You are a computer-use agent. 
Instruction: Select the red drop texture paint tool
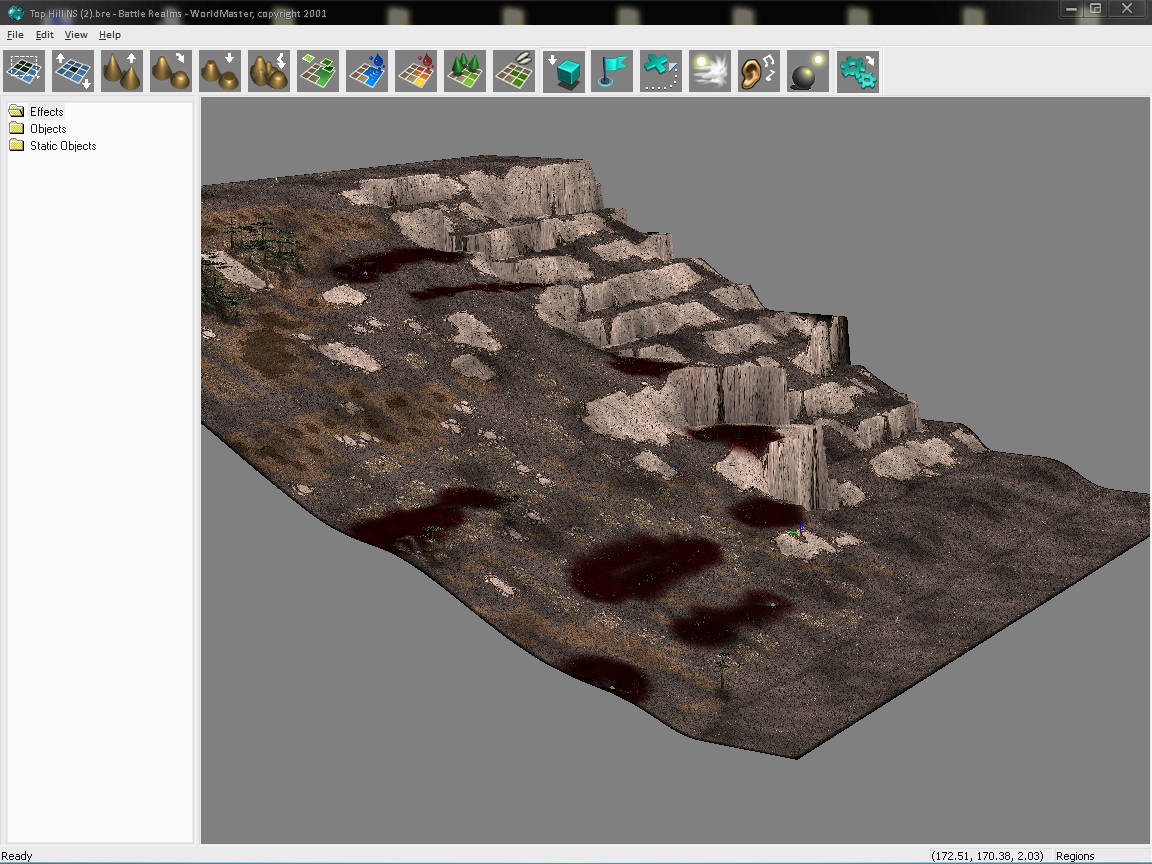point(416,71)
